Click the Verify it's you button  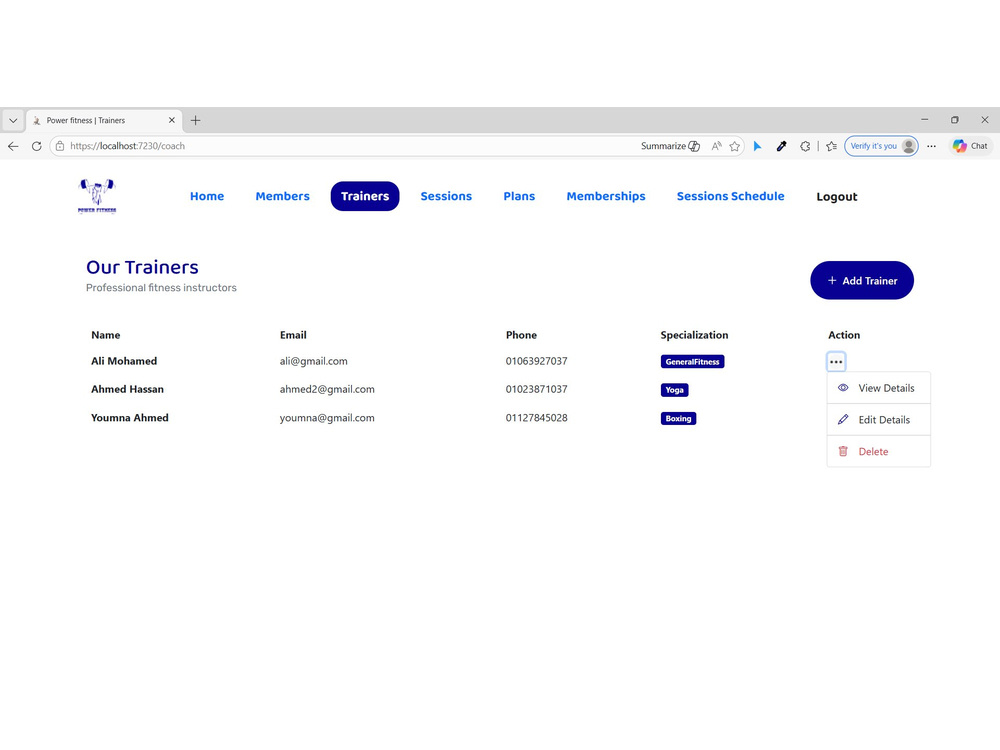click(881, 146)
